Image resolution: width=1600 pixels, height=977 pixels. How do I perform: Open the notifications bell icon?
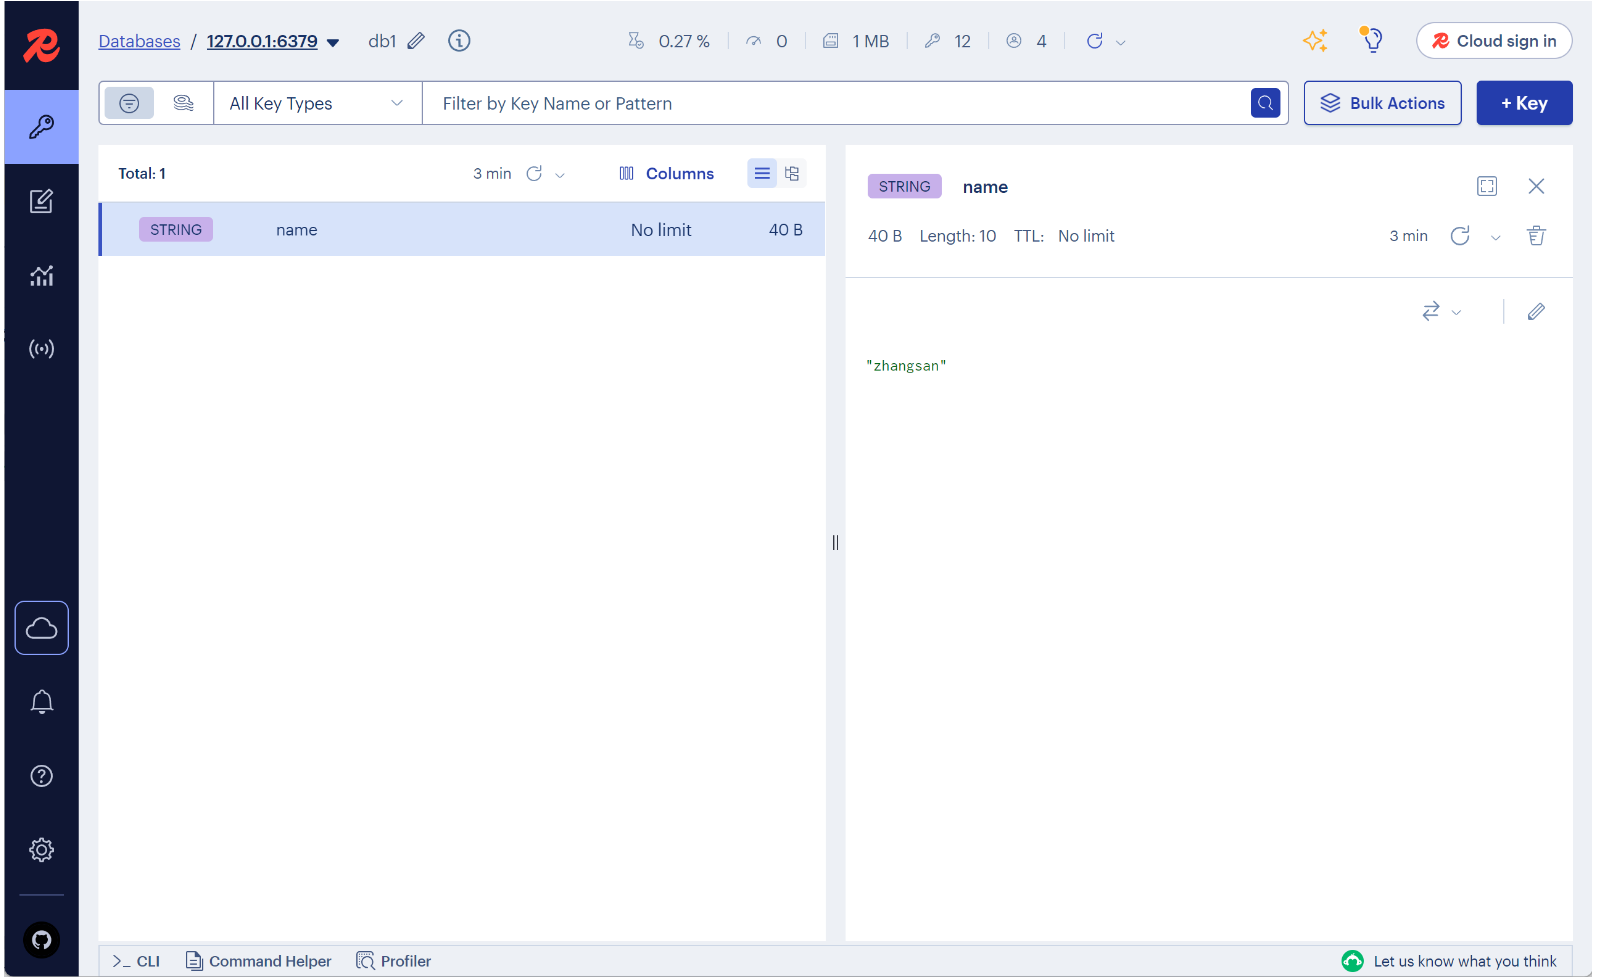coord(41,702)
